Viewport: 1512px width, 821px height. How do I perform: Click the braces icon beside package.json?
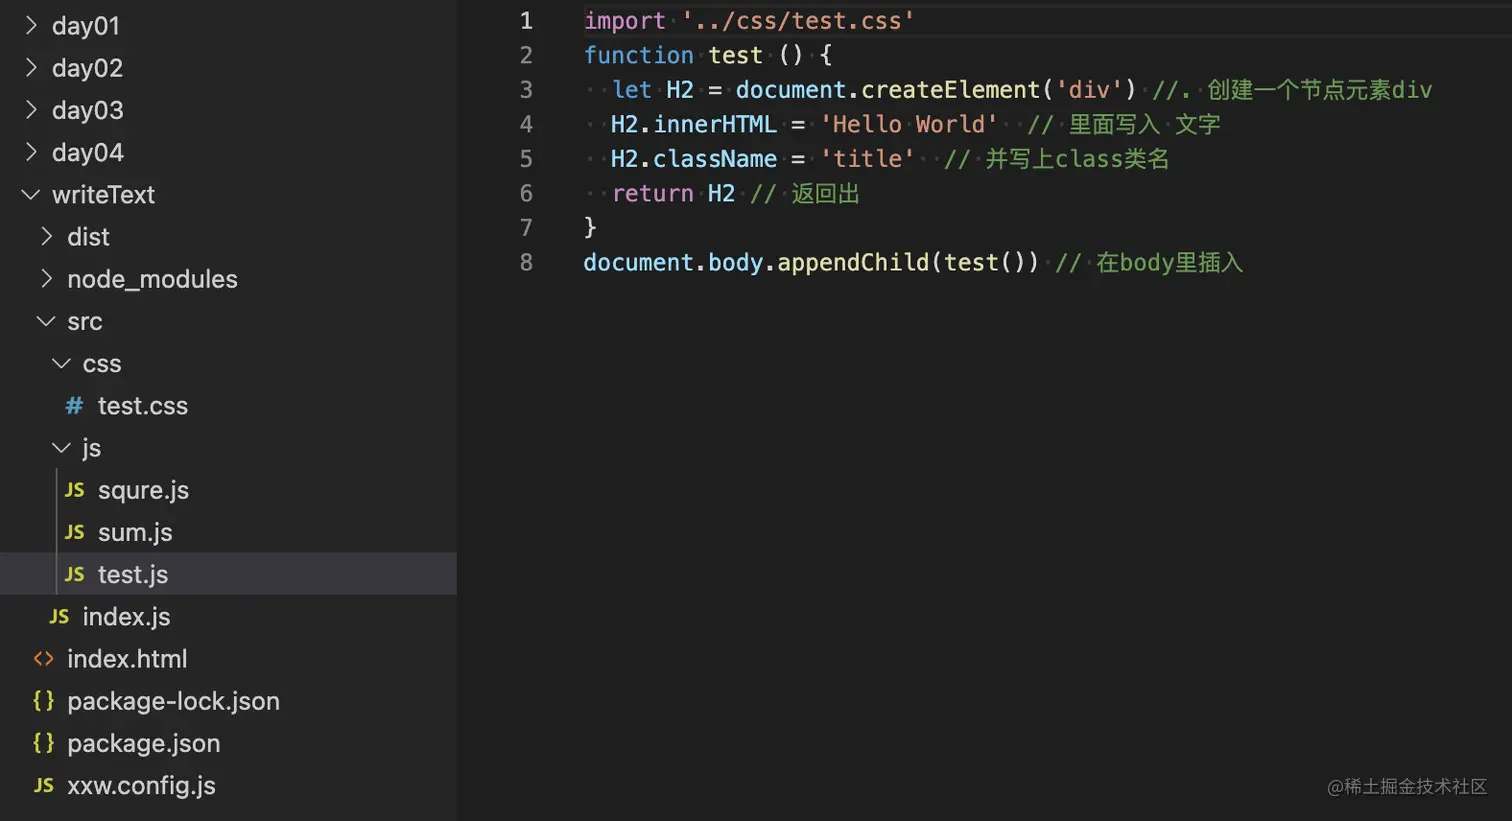coord(43,743)
